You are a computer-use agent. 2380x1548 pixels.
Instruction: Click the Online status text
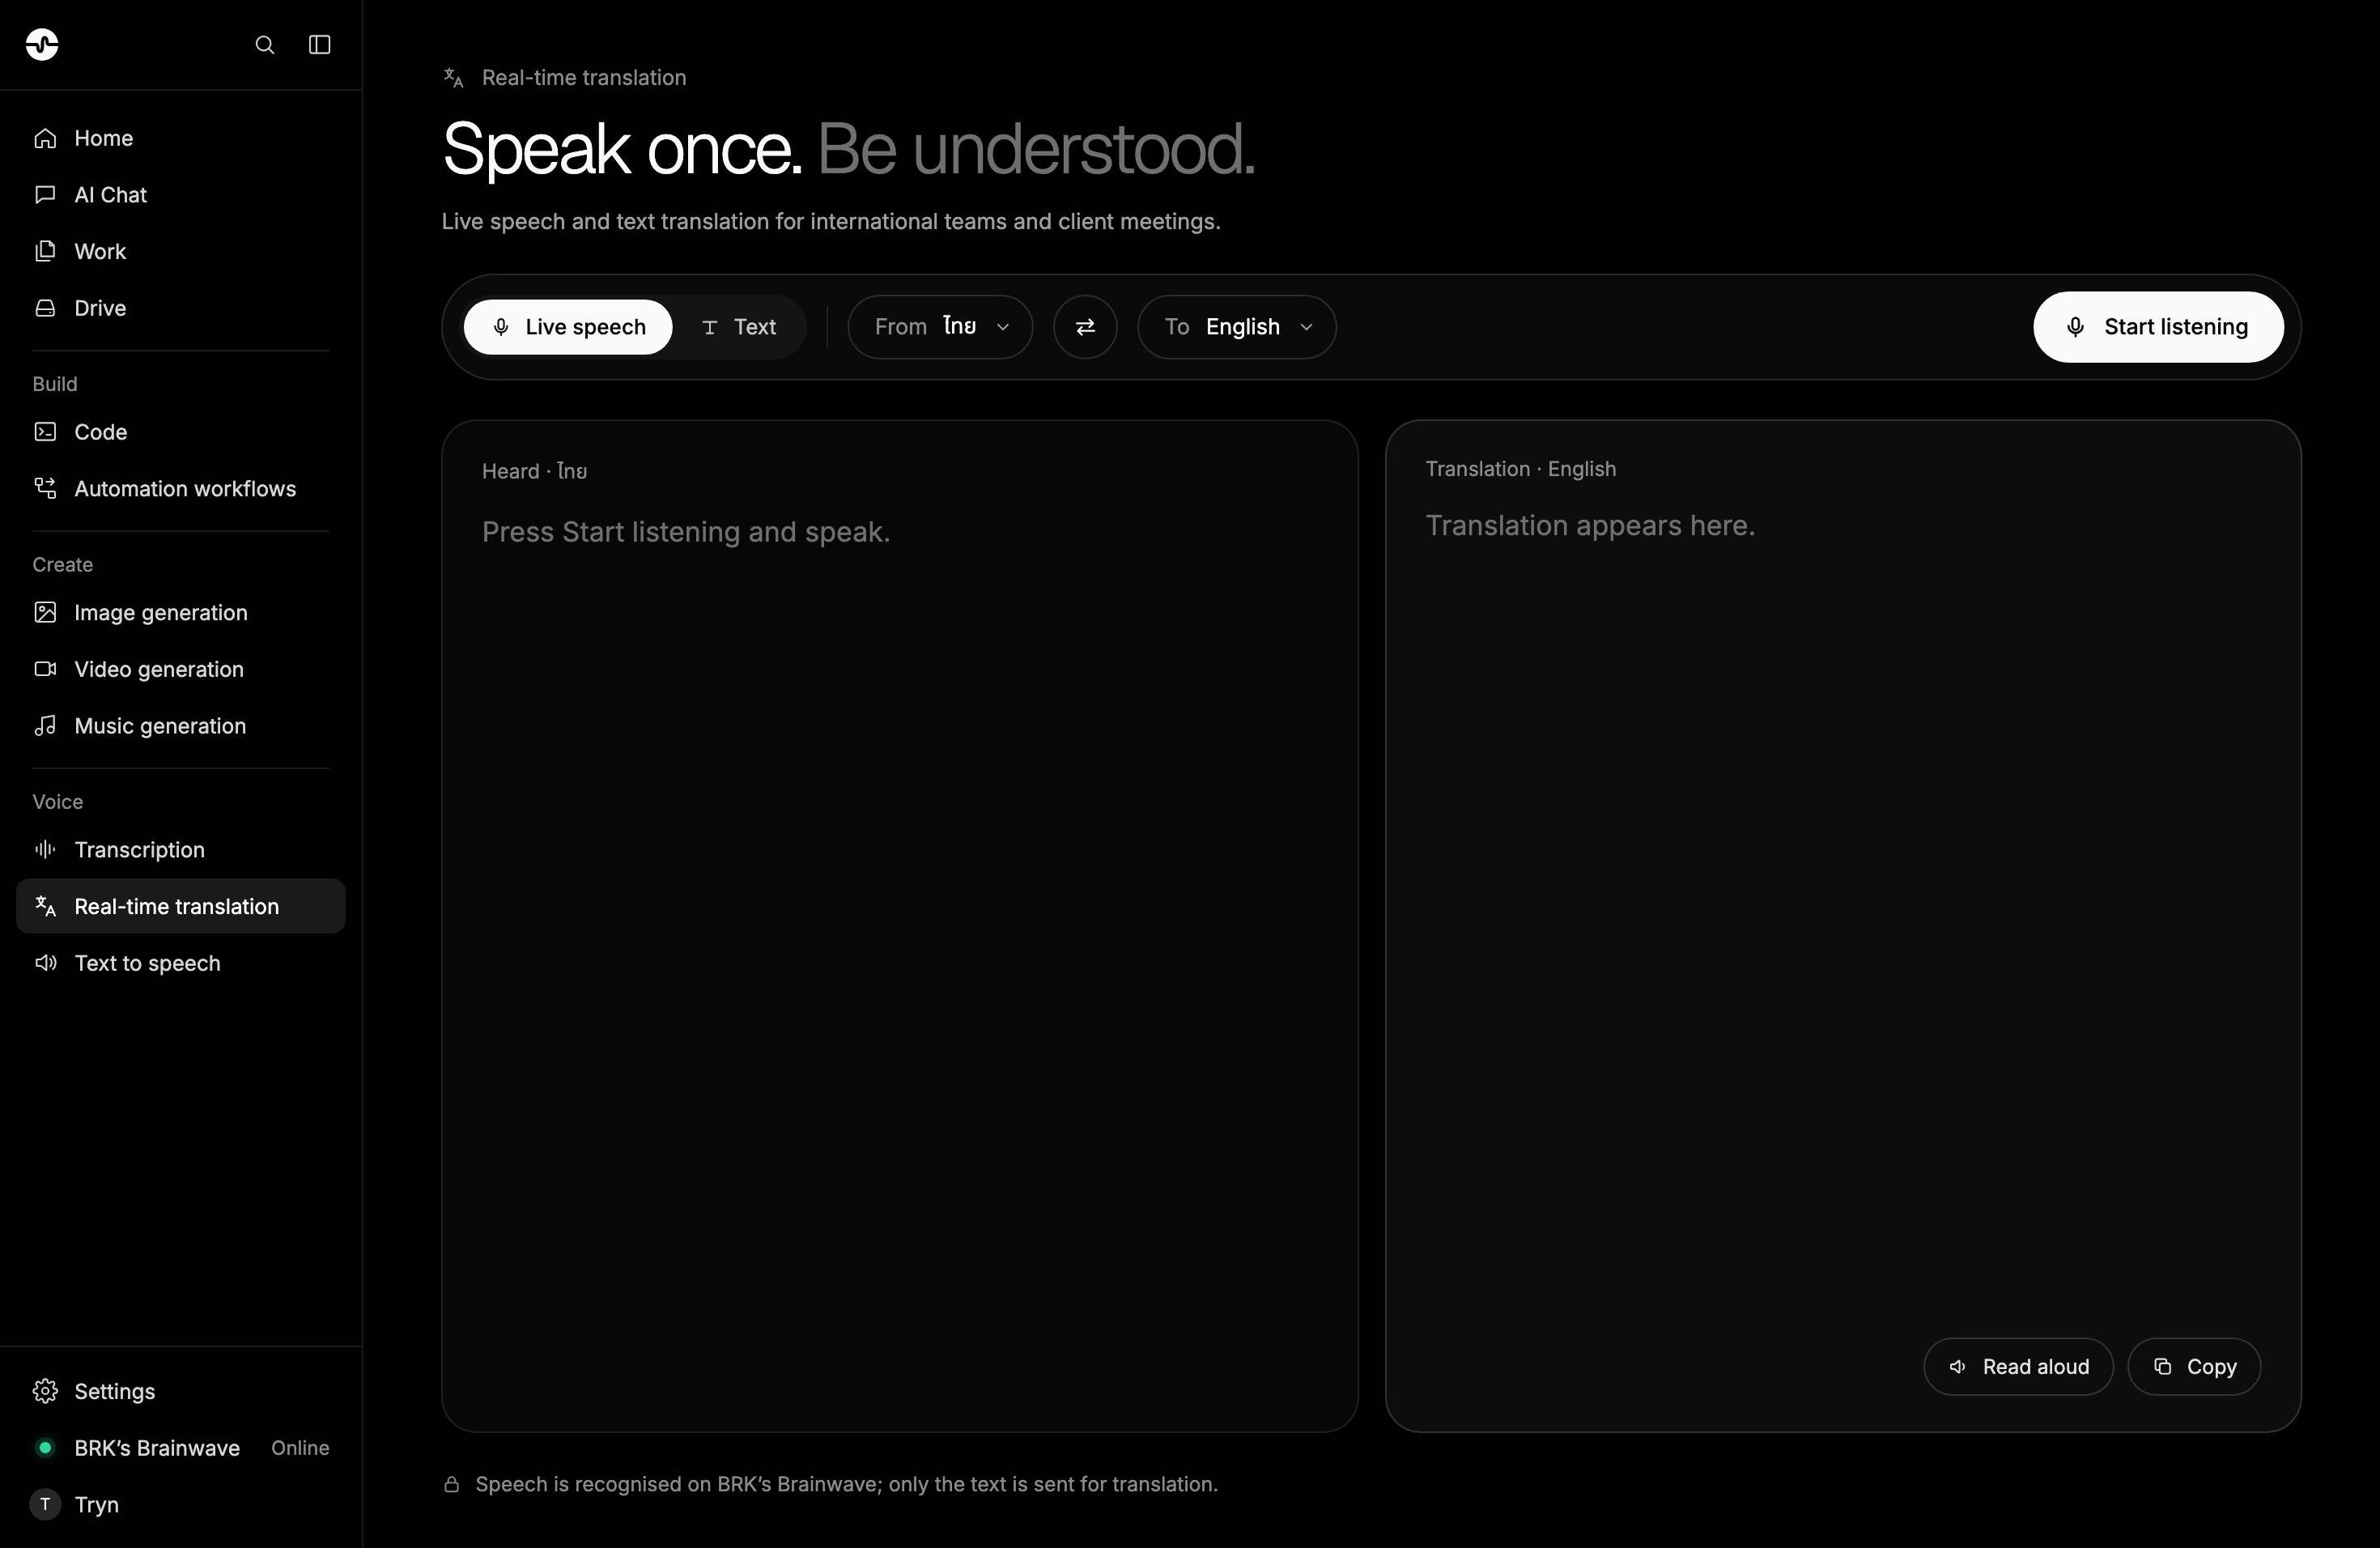coord(300,1447)
